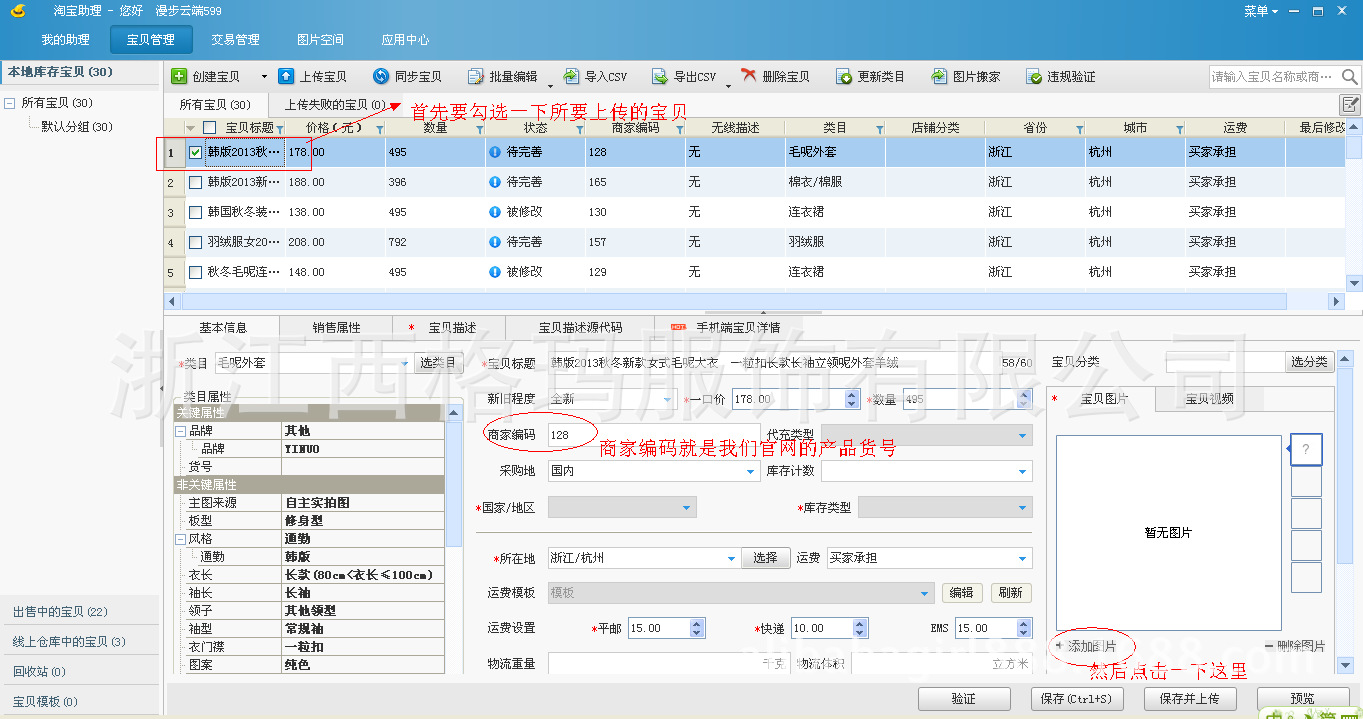This screenshot has height=719, width=1363.
Task: Increase EMS fee using the stepper
Action: click(x=1022, y=623)
